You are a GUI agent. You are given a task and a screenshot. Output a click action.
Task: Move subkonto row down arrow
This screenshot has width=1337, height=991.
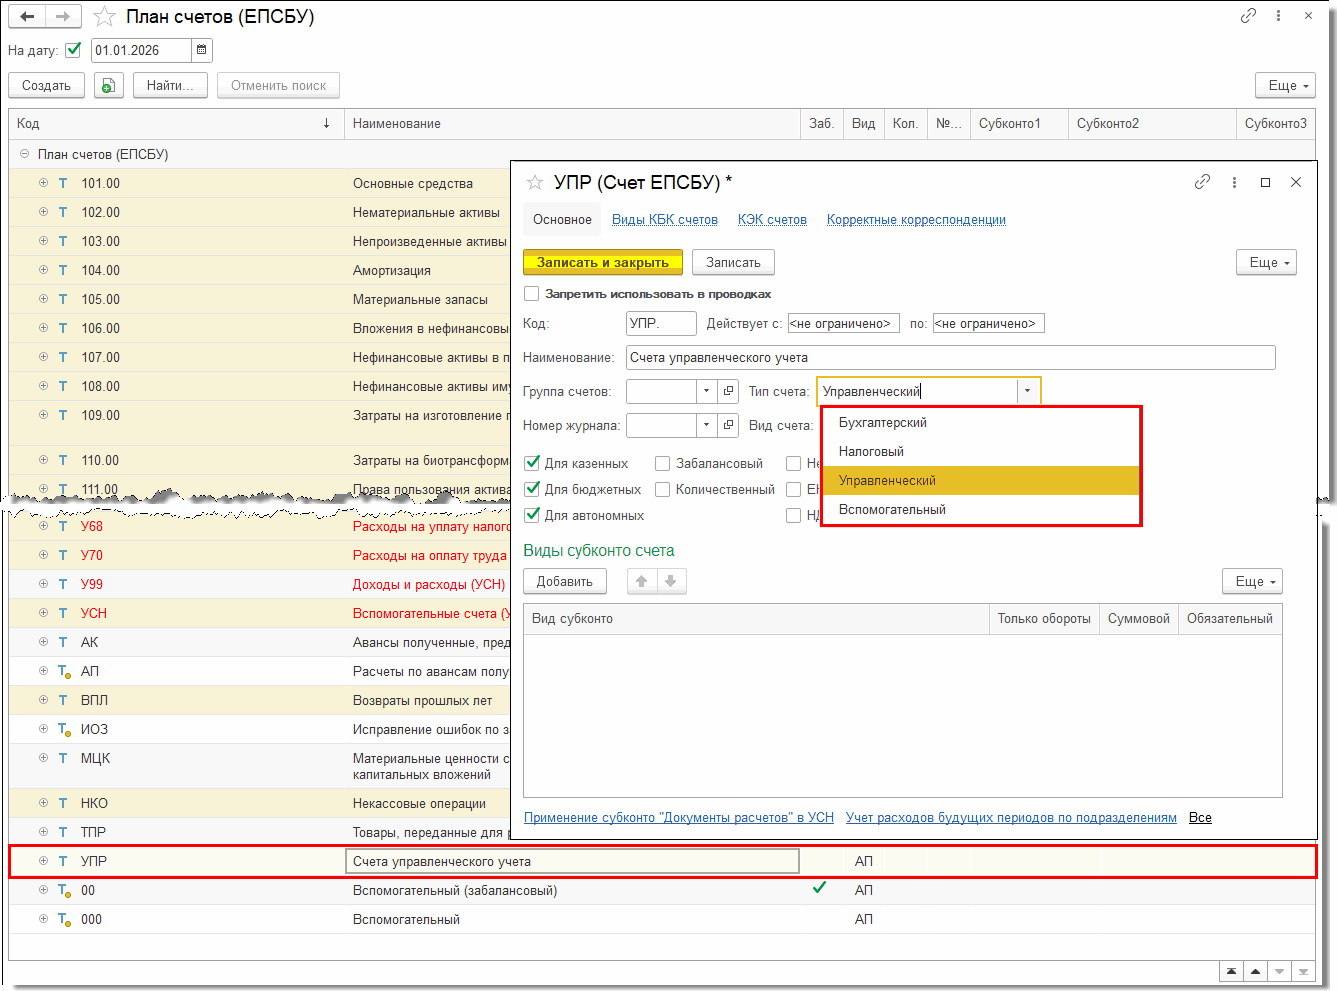pos(671,581)
